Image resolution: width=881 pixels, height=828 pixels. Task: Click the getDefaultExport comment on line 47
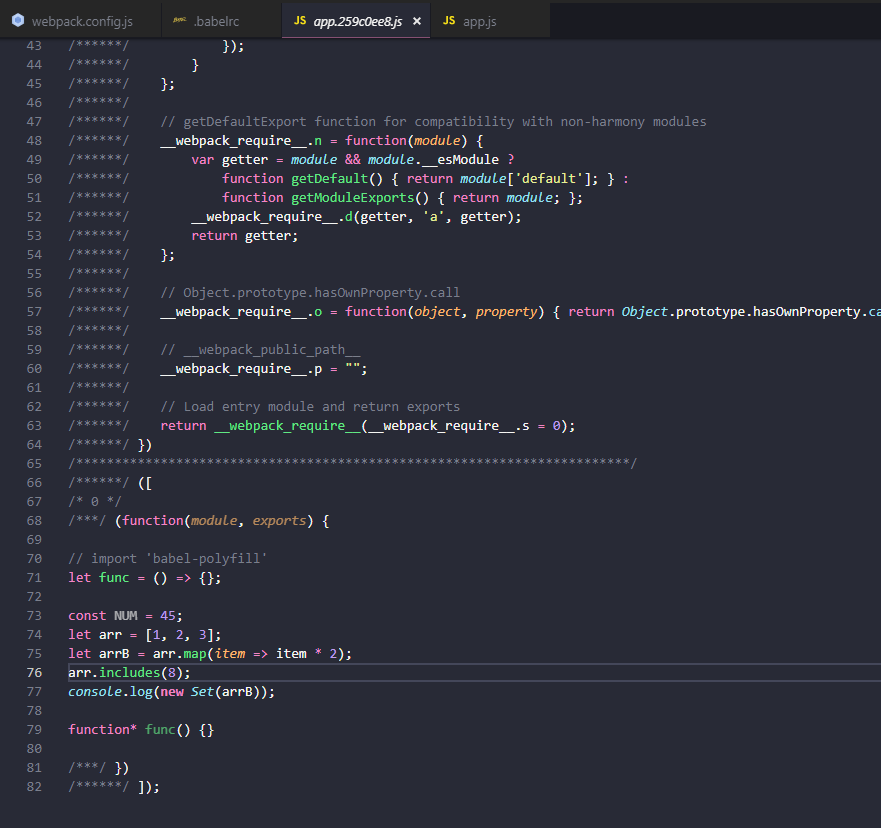[x=432, y=122]
